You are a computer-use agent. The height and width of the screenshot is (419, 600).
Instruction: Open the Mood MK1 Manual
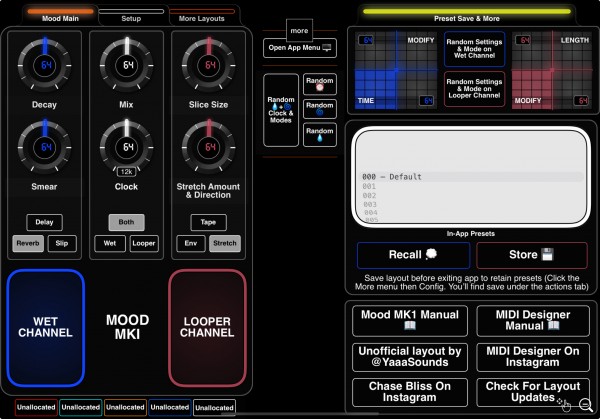tap(410, 321)
